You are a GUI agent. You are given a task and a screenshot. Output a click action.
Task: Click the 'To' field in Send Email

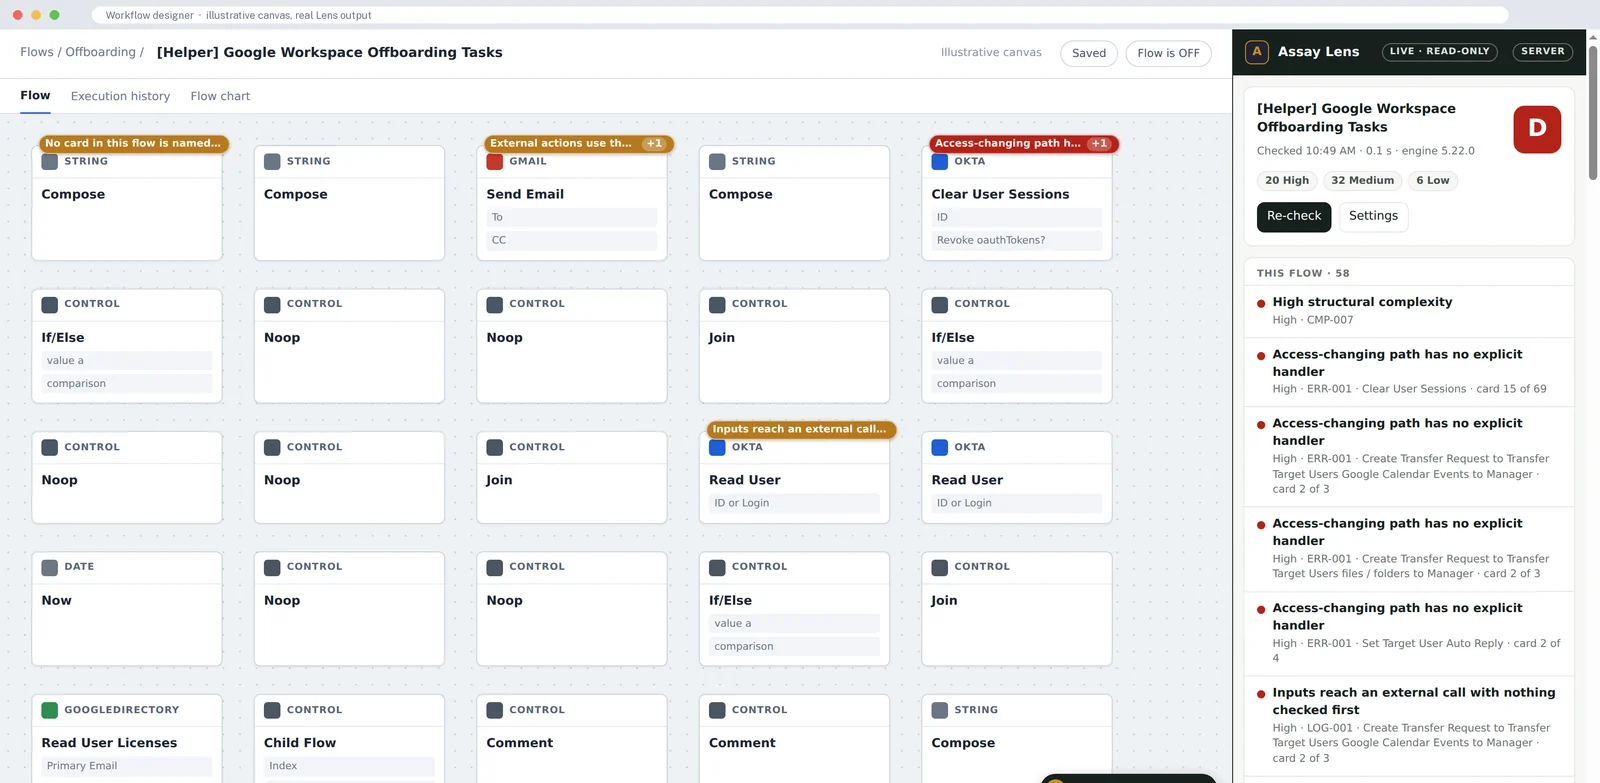coord(572,218)
